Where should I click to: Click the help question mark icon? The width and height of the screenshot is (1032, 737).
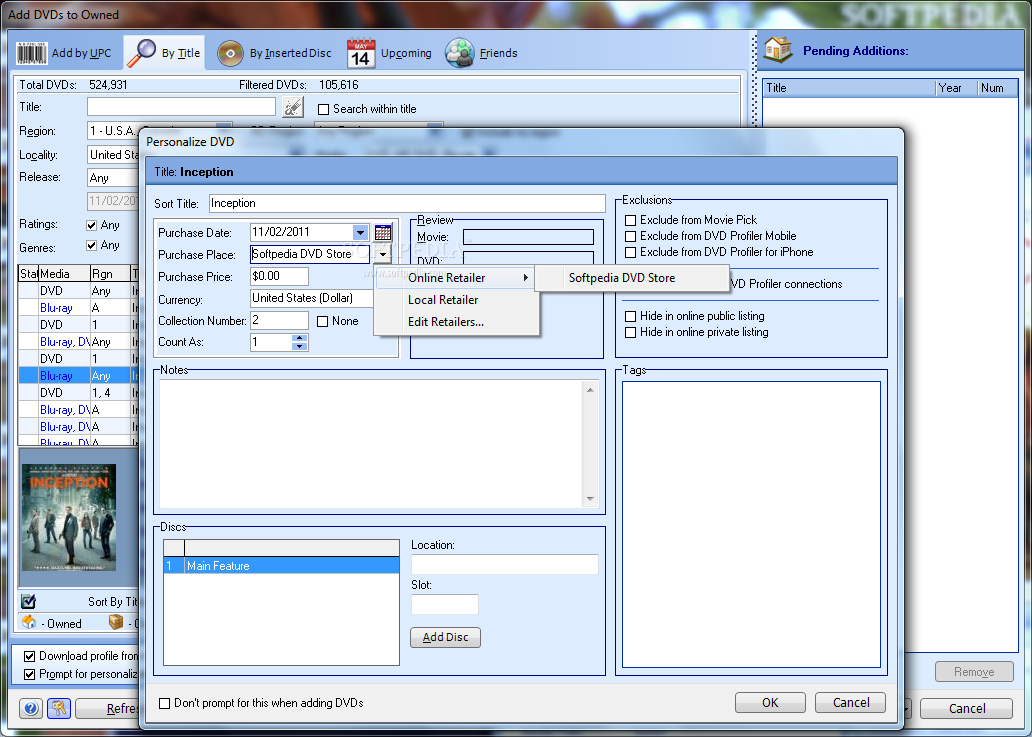[x=30, y=708]
